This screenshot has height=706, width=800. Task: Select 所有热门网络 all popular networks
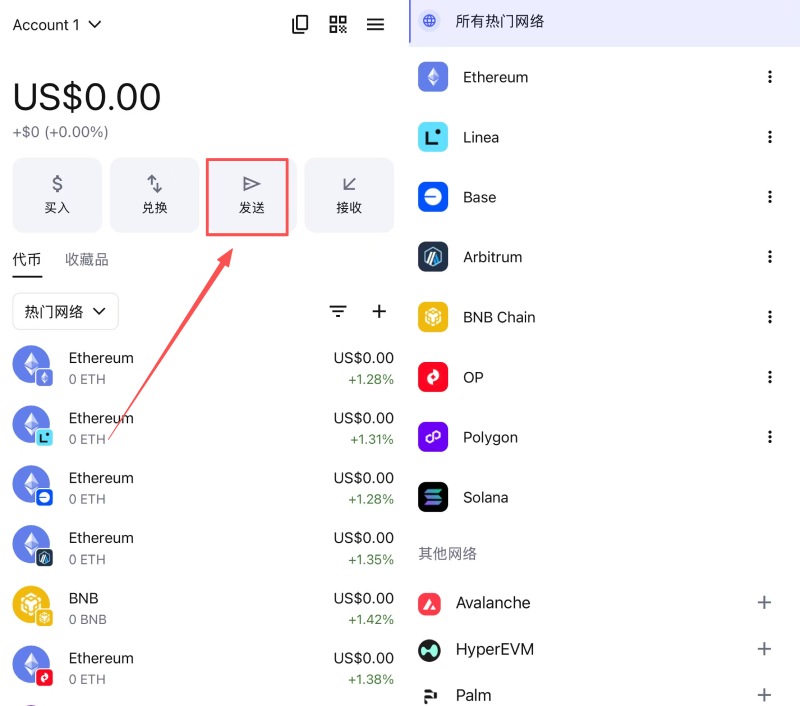tap(605, 21)
